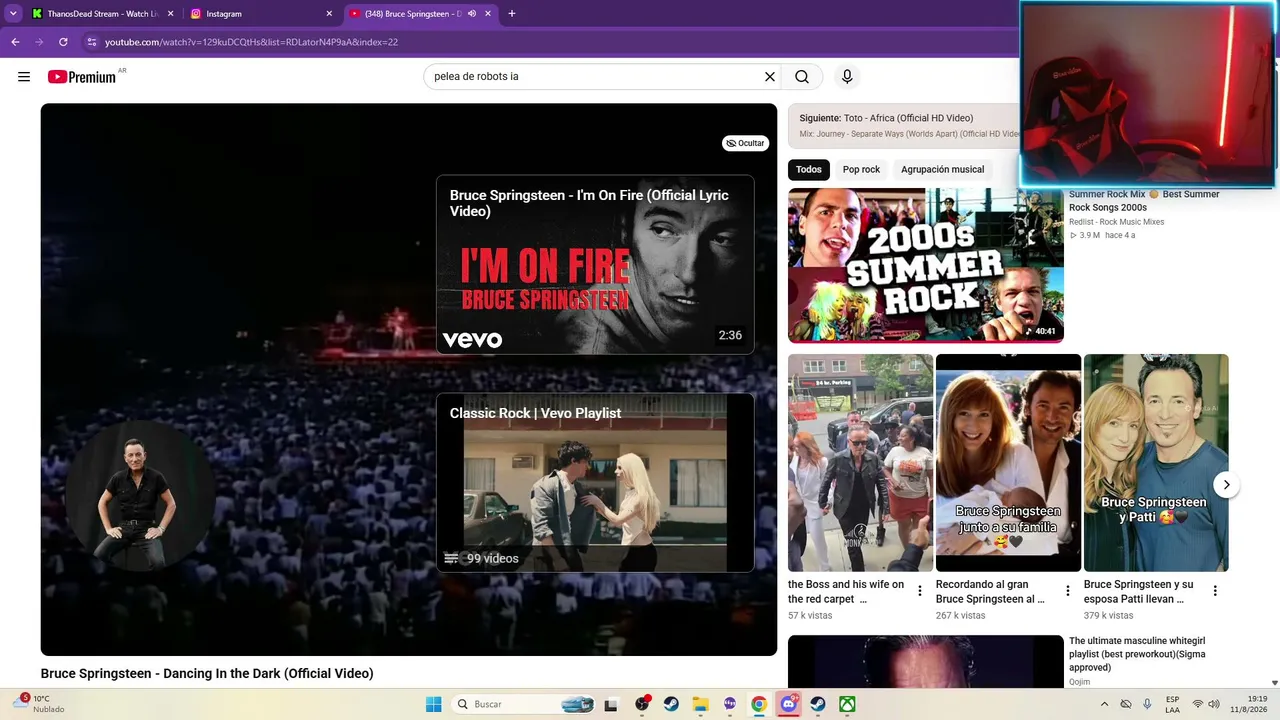
Task: Open Discord from the taskbar
Action: coord(789,704)
